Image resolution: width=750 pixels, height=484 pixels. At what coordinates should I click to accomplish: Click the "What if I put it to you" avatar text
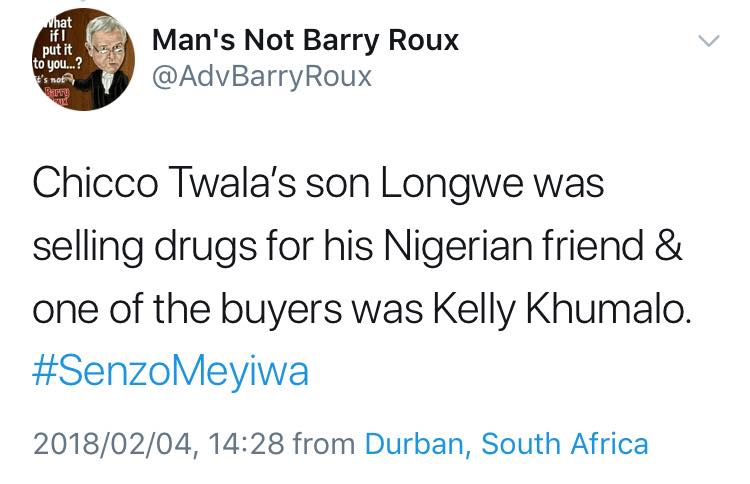(57, 43)
